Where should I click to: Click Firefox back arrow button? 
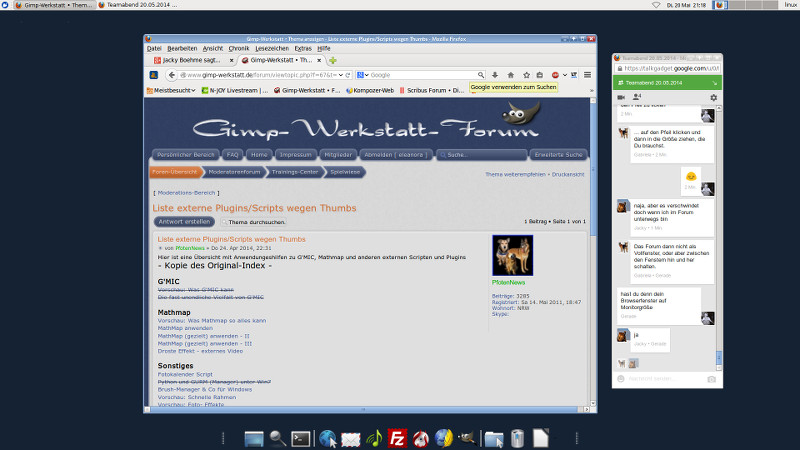[x=171, y=75]
